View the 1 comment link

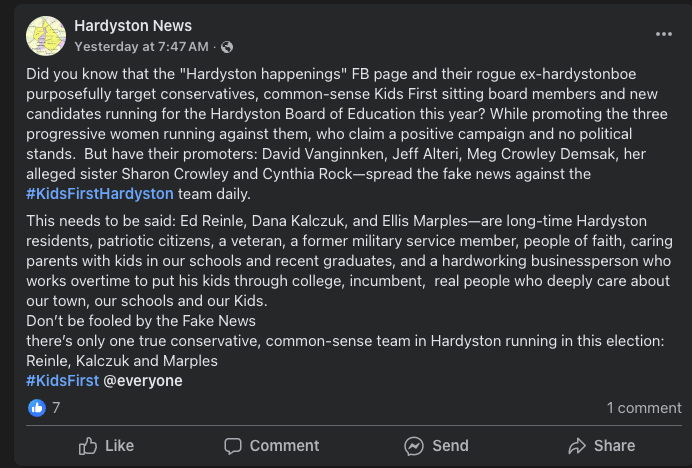[644, 408]
